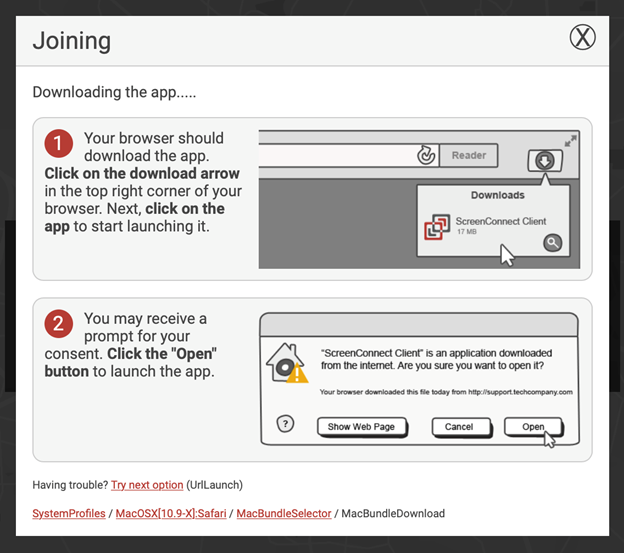624x553 pixels.
Task: Click the Open button in consent illustration
Action: (533, 426)
